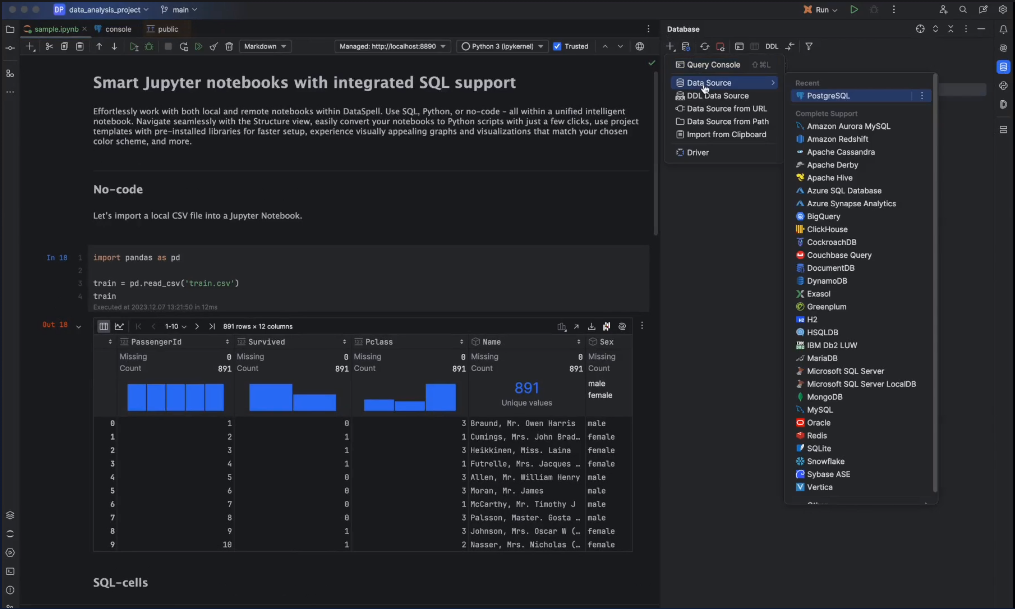This screenshot has height=609, width=1015.
Task: Click the filter funnel icon in Database panel
Action: [809, 47]
